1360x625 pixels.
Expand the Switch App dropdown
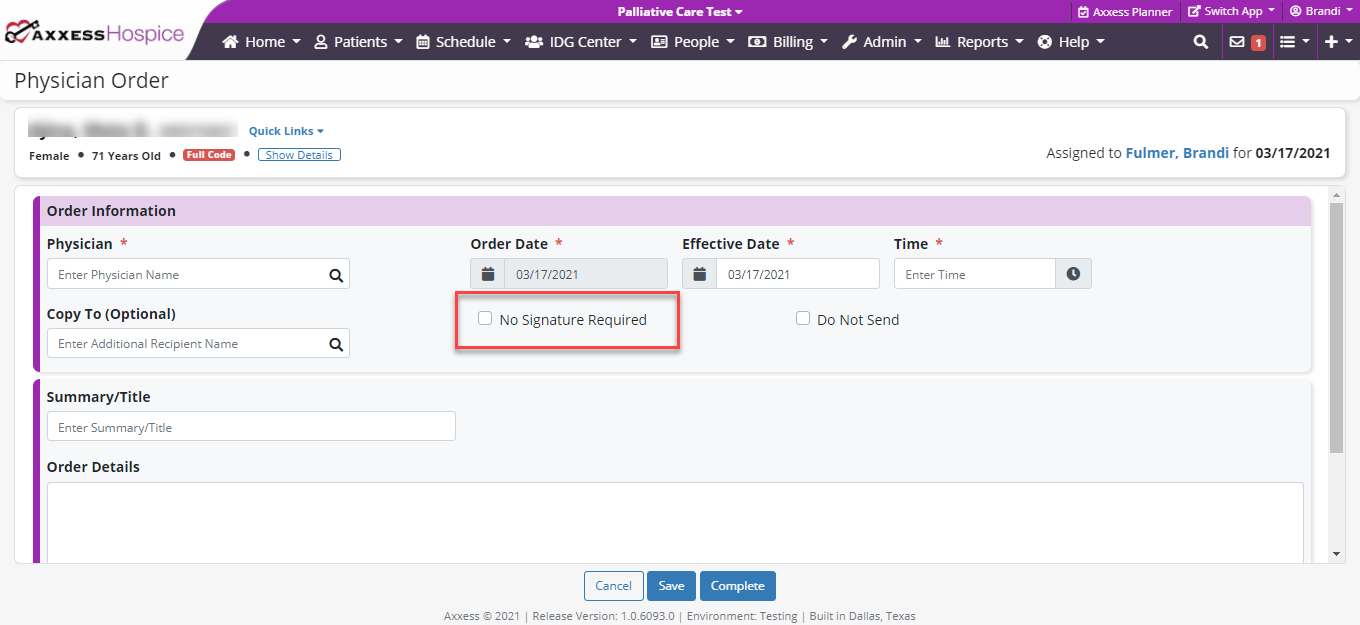click(x=1231, y=11)
